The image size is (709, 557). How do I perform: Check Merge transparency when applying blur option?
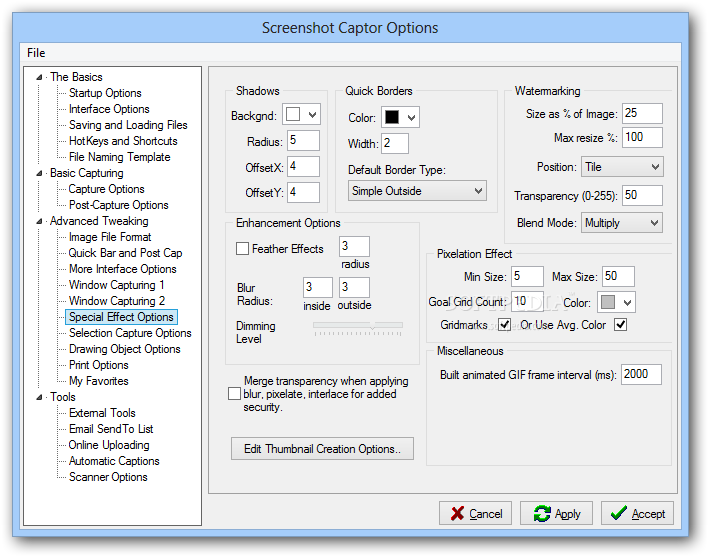point(234,393)
